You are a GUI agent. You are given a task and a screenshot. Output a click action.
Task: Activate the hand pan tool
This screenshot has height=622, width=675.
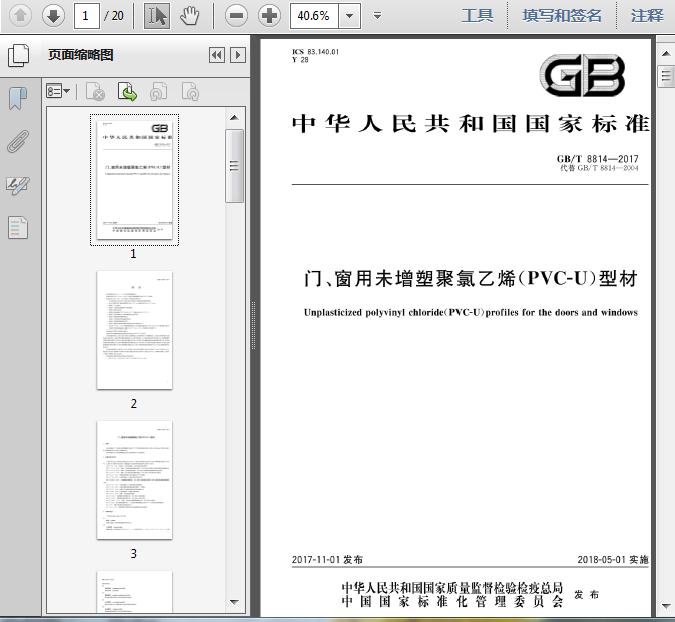click(189, 16)
